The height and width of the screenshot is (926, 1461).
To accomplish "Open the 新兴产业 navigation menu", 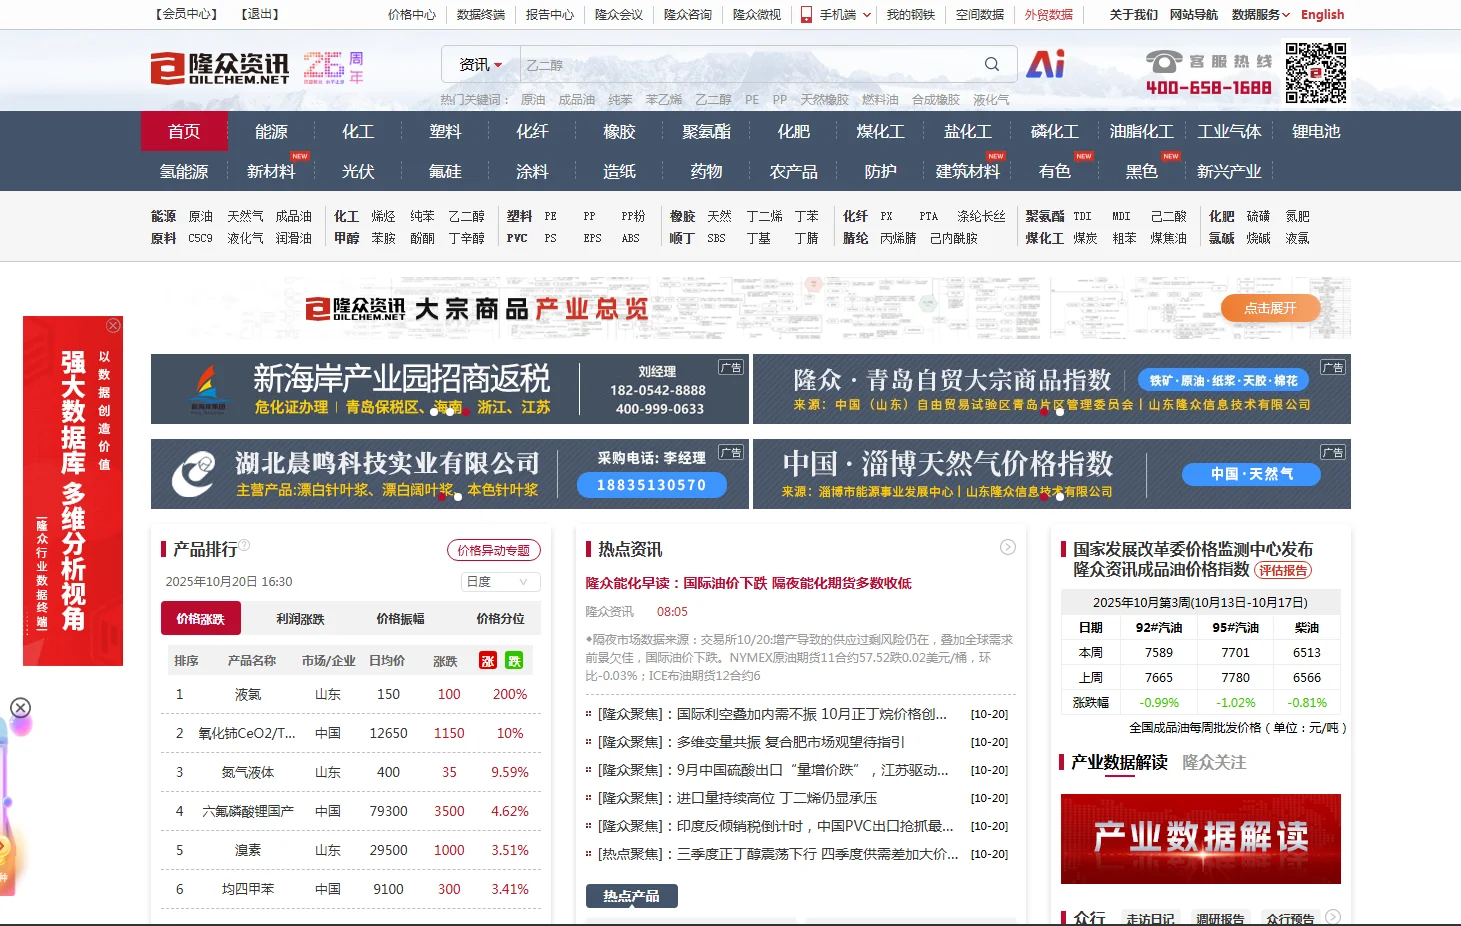I will [x=1229, y=171].
